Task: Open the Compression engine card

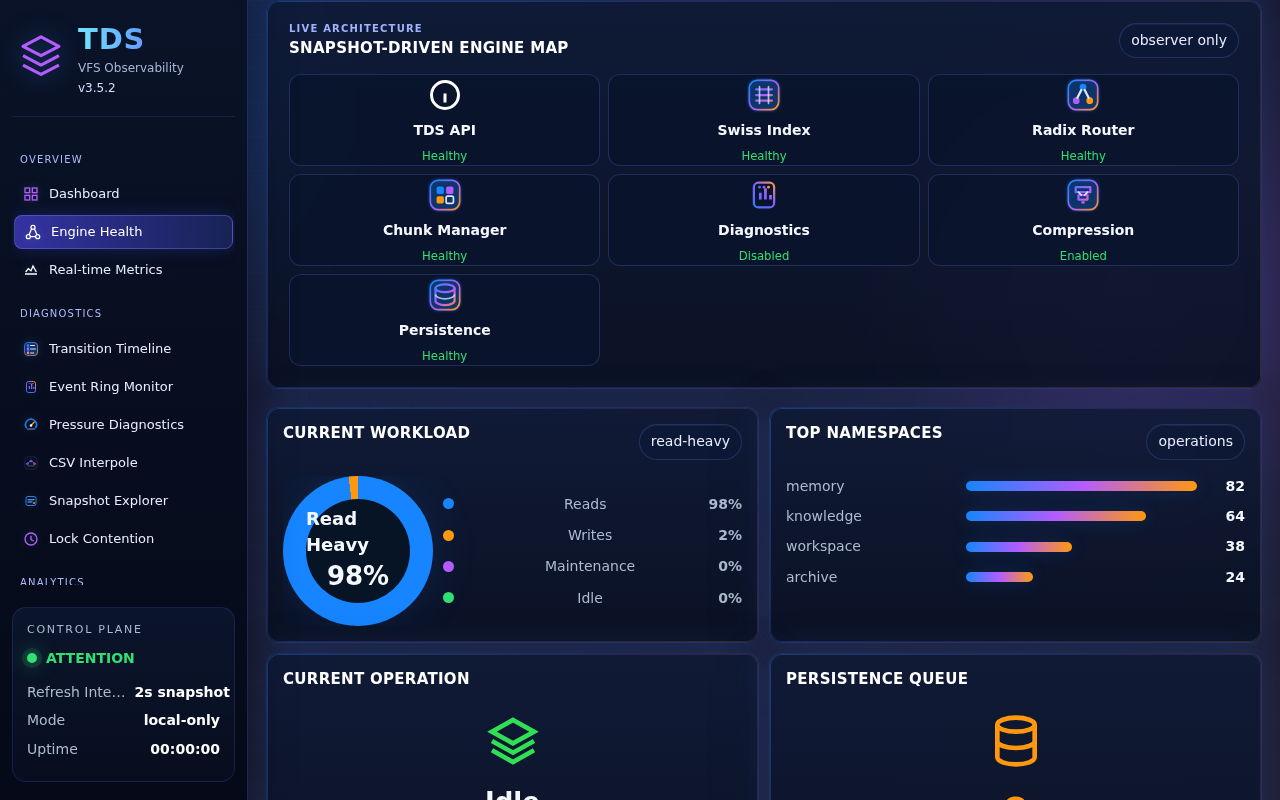Action: coord(1083,220)
